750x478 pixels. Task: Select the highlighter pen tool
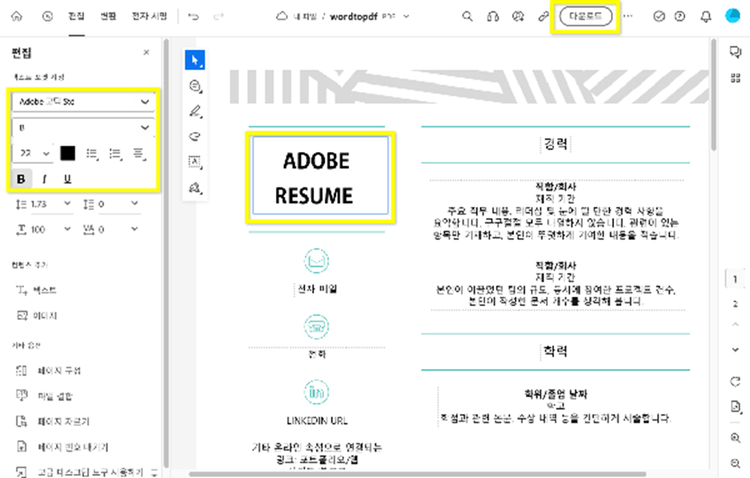tap(195, 111)
